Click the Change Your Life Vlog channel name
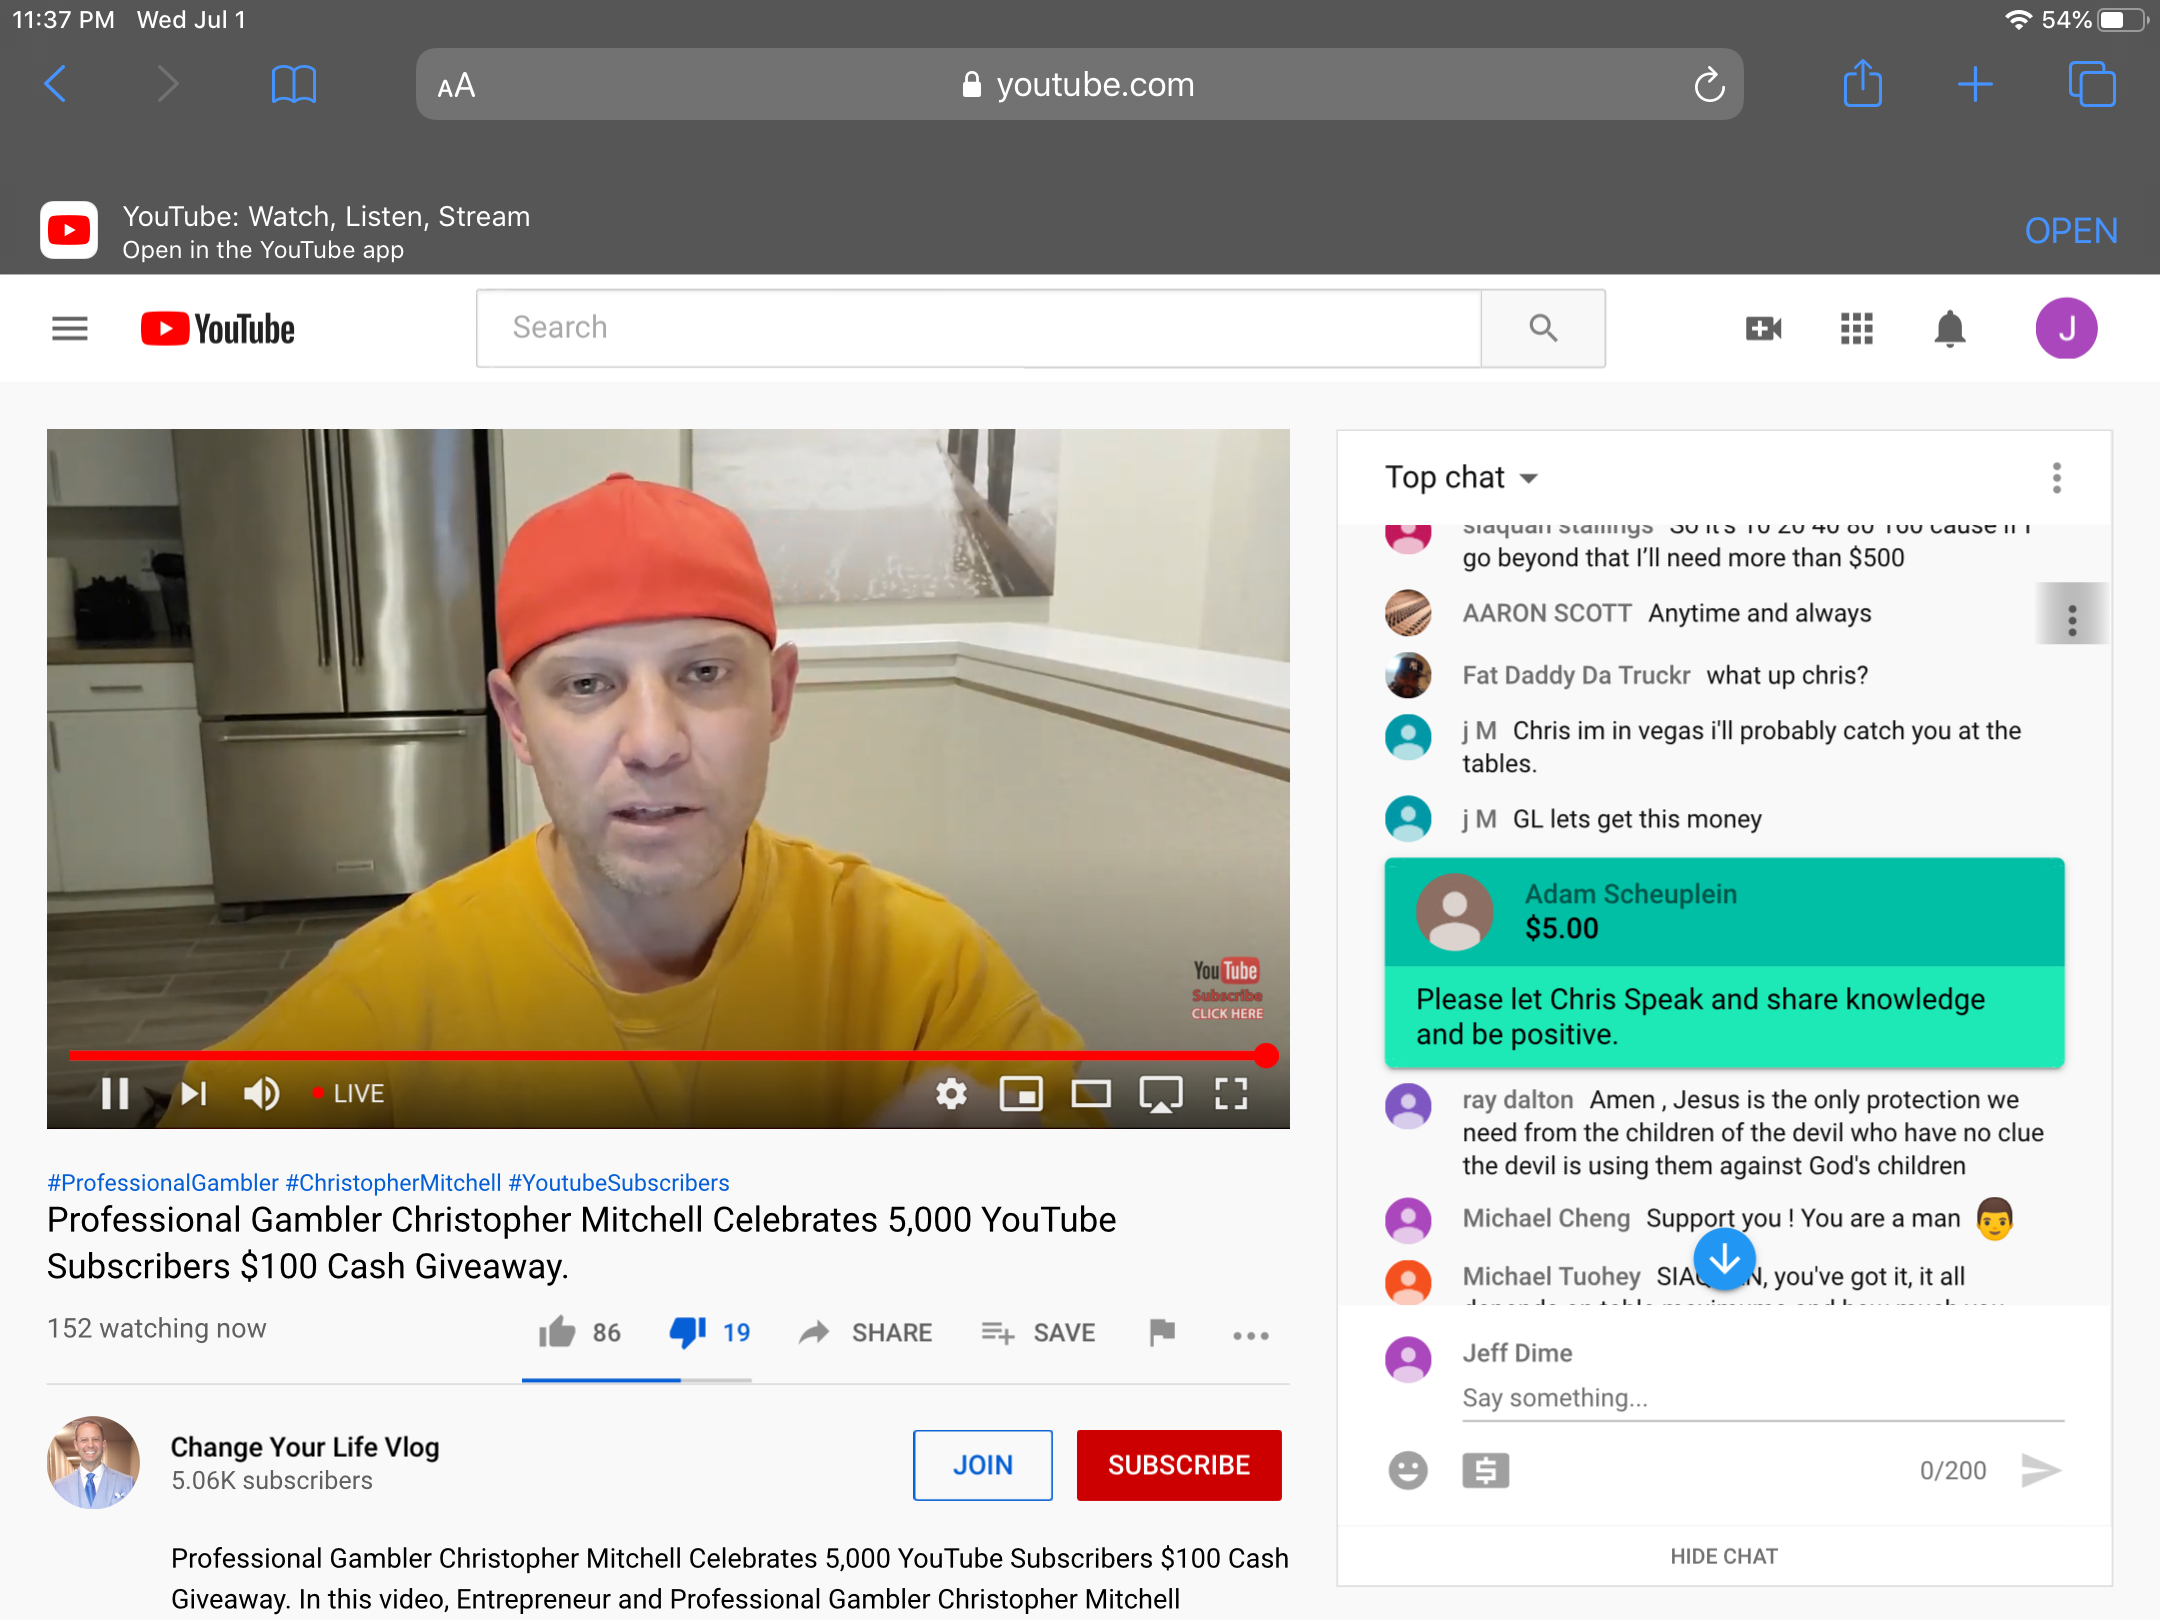This screenshot has width=2160, height=1620. pyautogui.click(x=305, y=1447)
